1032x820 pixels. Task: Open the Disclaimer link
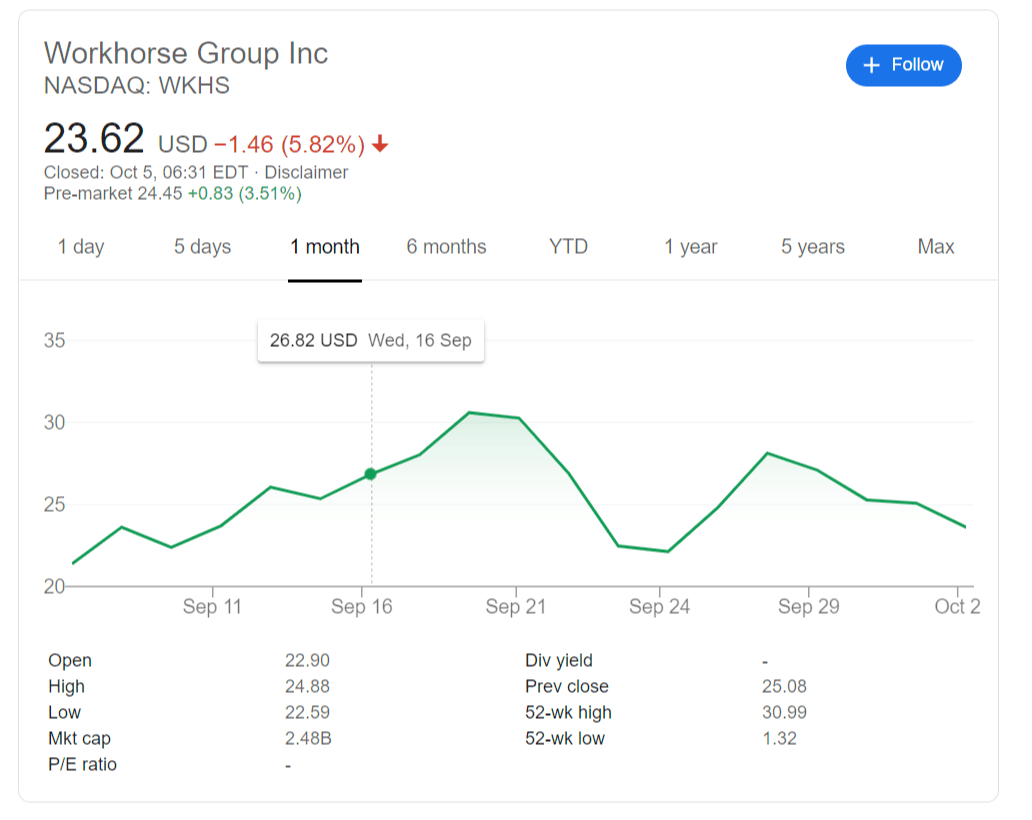306,172
